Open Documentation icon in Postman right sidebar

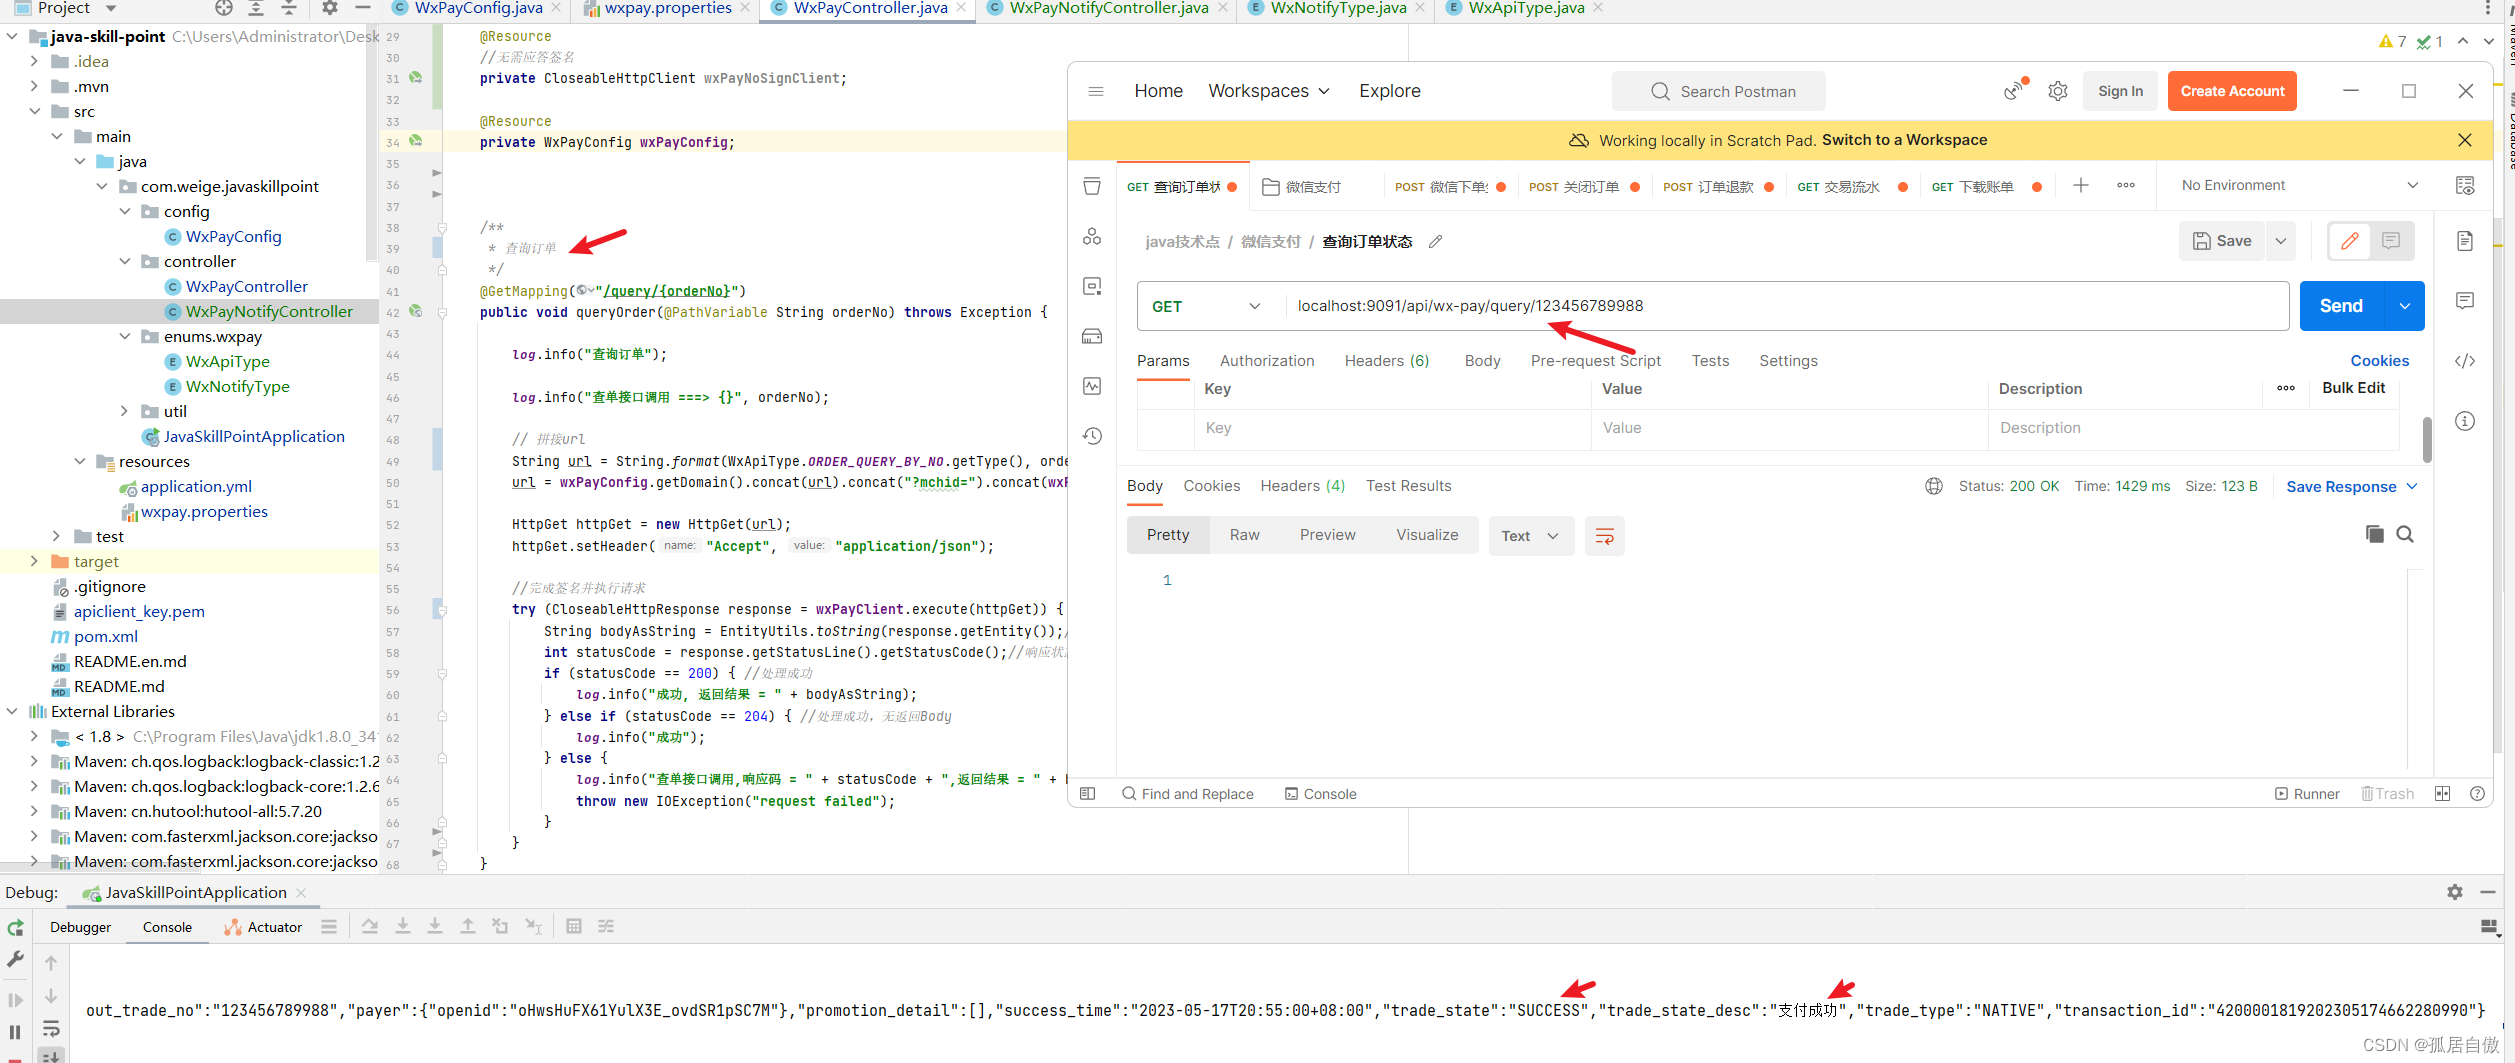tap(2465, 241)
